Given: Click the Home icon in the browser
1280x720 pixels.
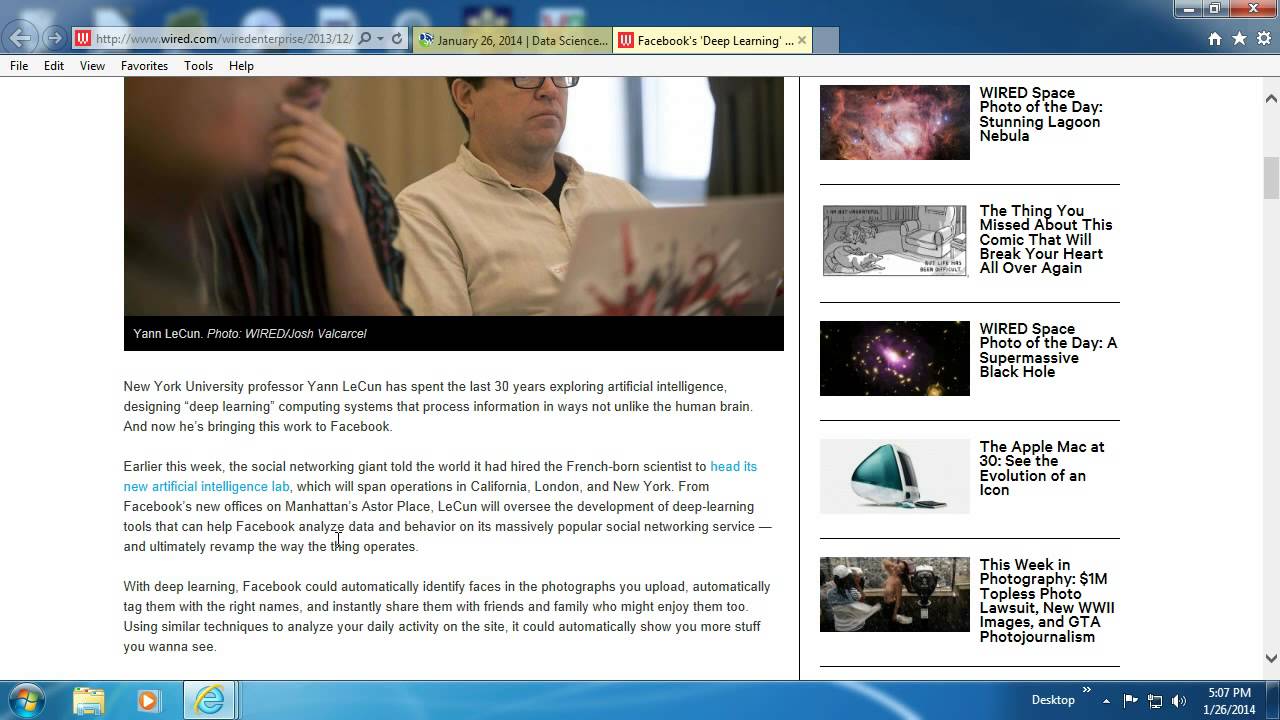Looking at the screenshot, I should tap(1214, 39).
